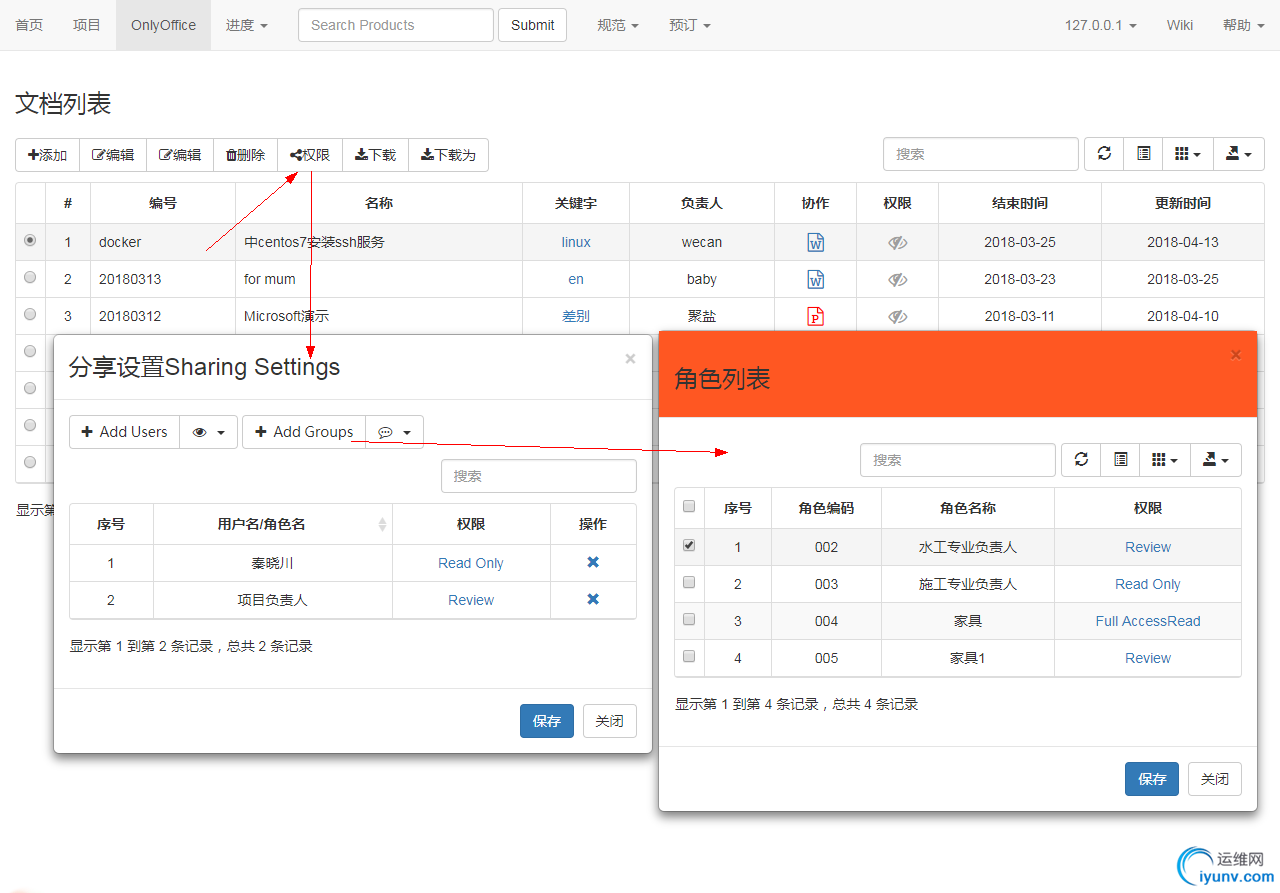Screen dimensions: 1280x893
Task: Click Read Only permission for 秦晓川
Action: coord(471,563)
